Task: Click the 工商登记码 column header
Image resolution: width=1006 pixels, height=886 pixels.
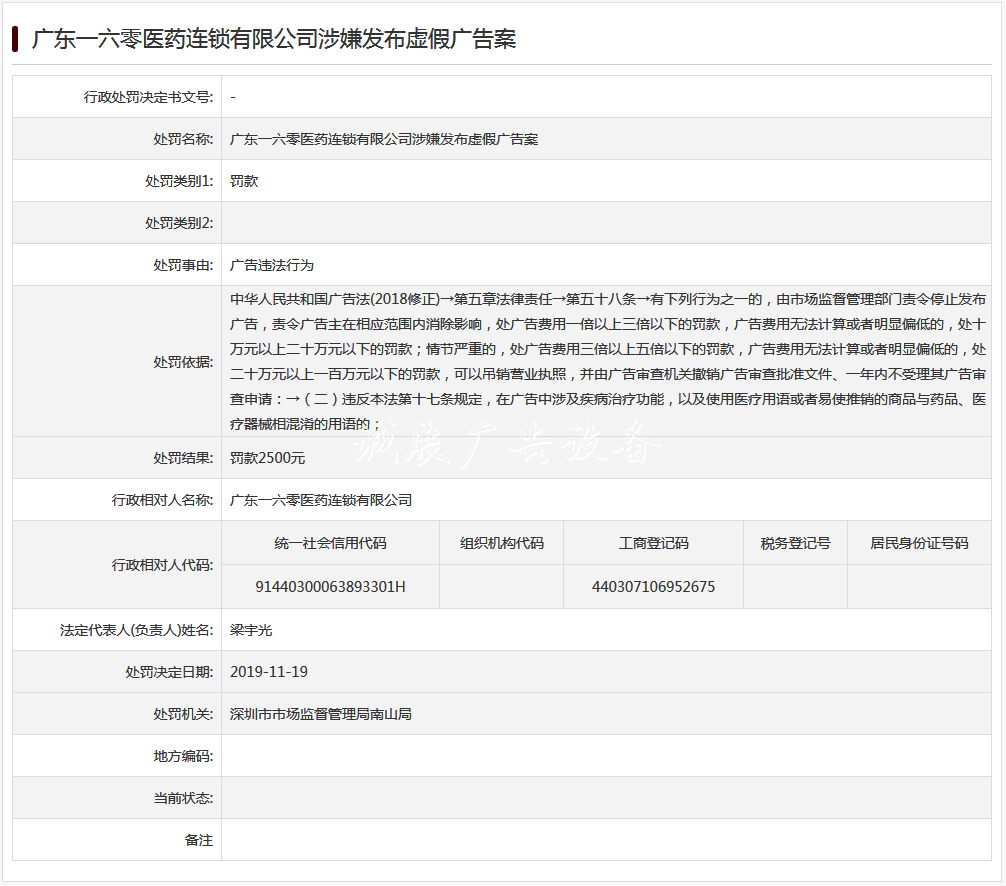Action: click(653, 543)
